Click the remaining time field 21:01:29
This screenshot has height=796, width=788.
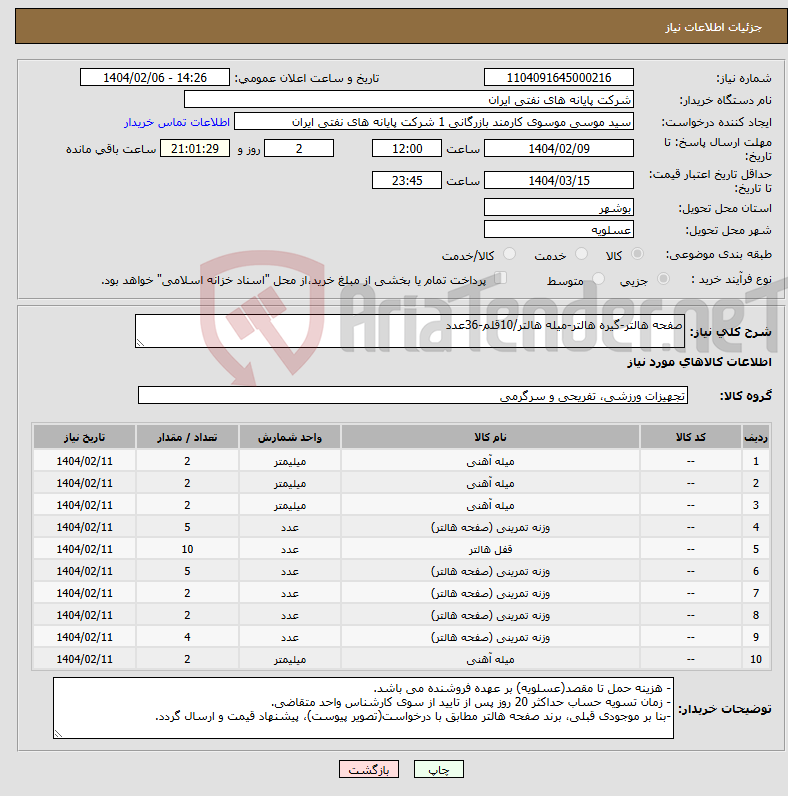click(195, 149)
